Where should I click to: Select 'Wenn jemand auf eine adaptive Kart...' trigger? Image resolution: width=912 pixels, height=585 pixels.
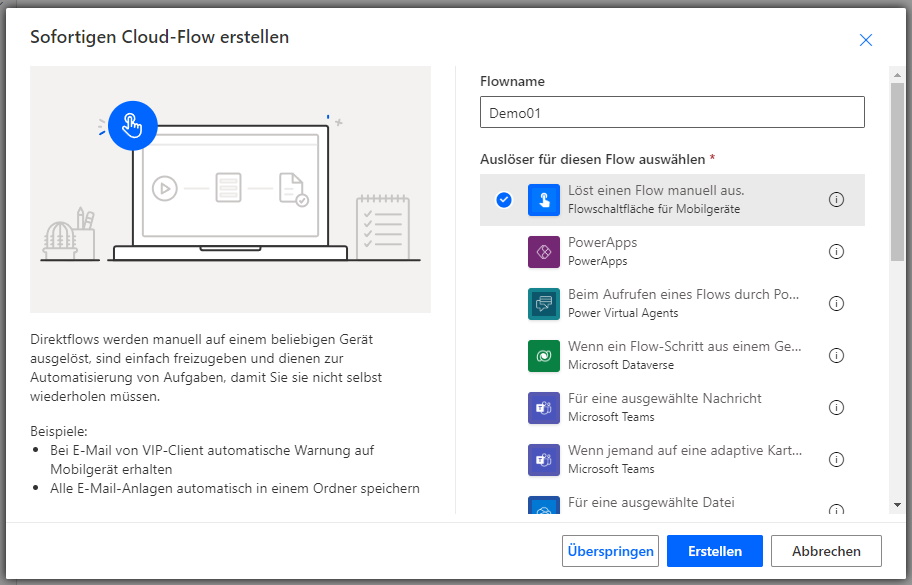coord(672,460)
